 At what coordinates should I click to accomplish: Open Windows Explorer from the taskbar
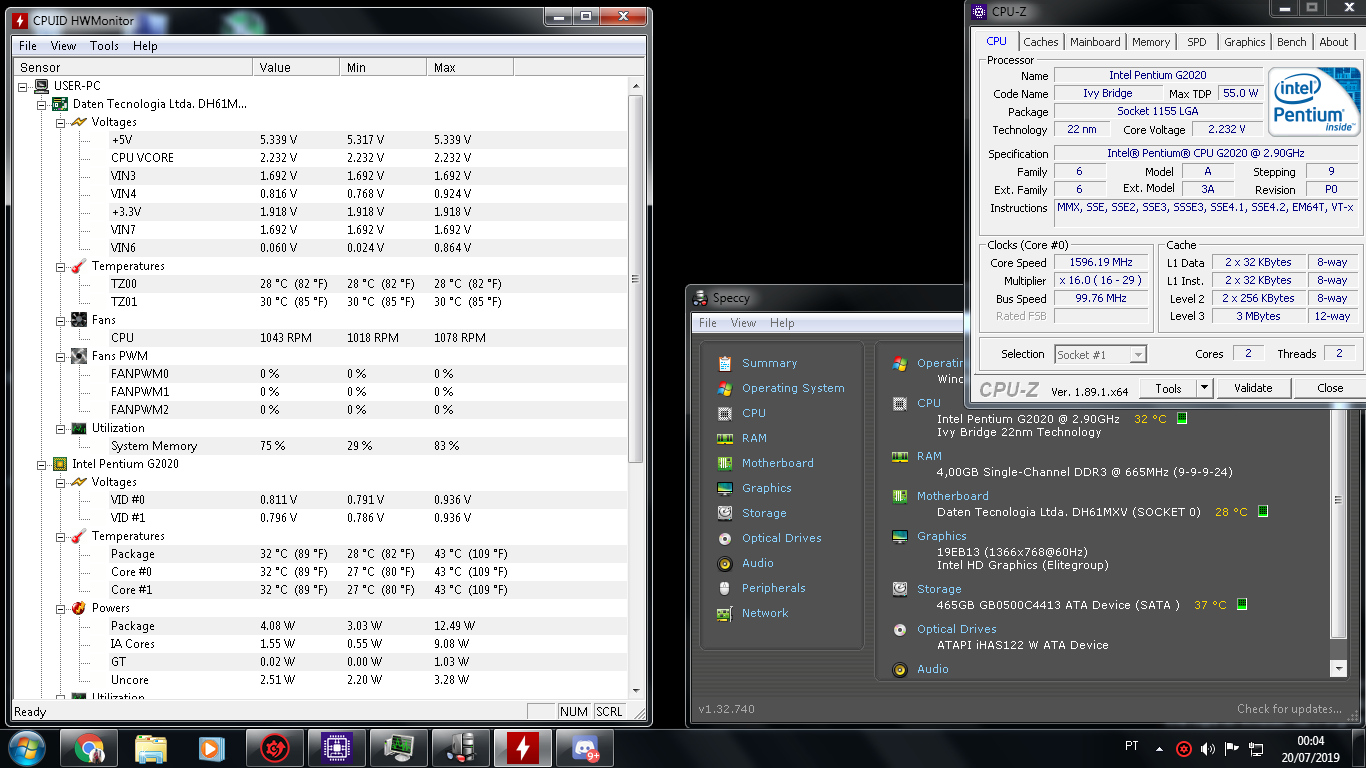pos(151,748)
